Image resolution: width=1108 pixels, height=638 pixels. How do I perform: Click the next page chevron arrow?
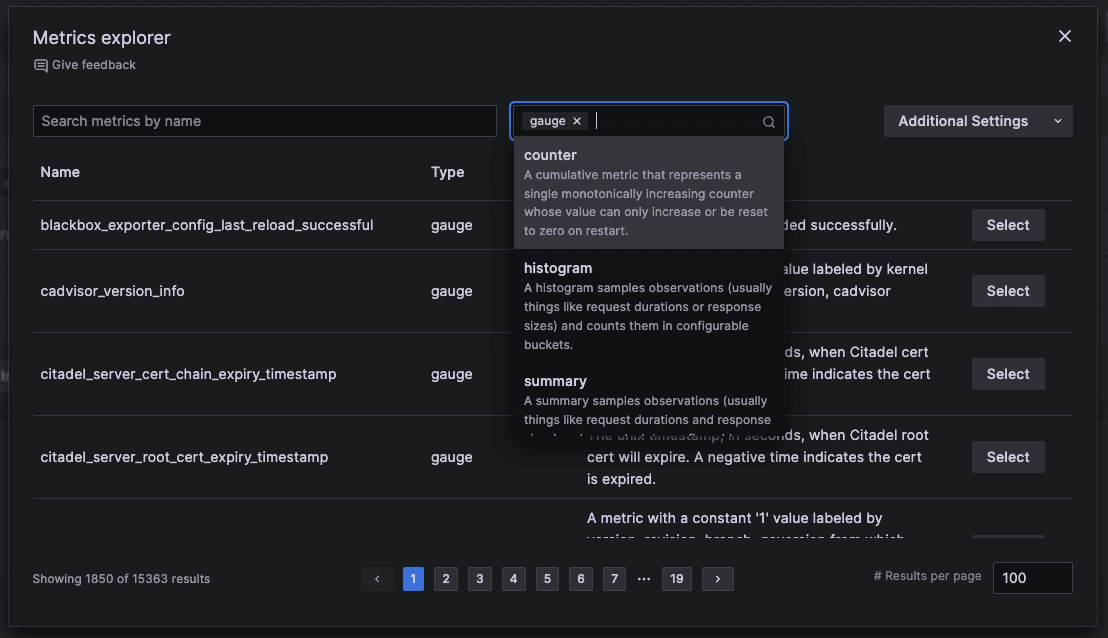(x=717, y=578)
